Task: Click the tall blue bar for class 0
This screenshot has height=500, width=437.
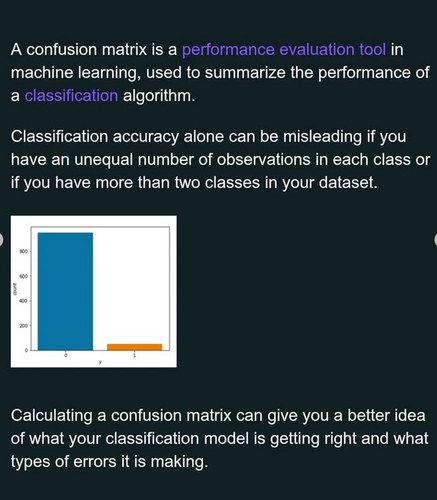Action: (x=65, y=291)
